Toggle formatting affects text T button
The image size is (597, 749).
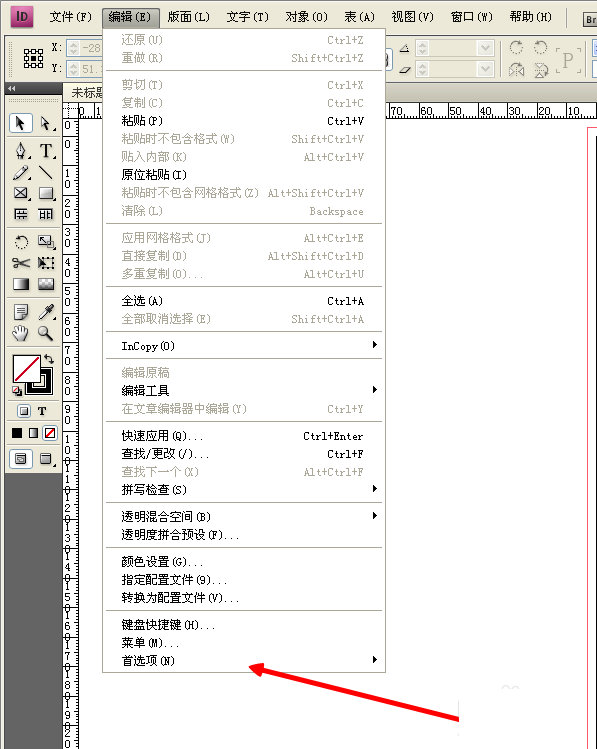click(42, 411)
